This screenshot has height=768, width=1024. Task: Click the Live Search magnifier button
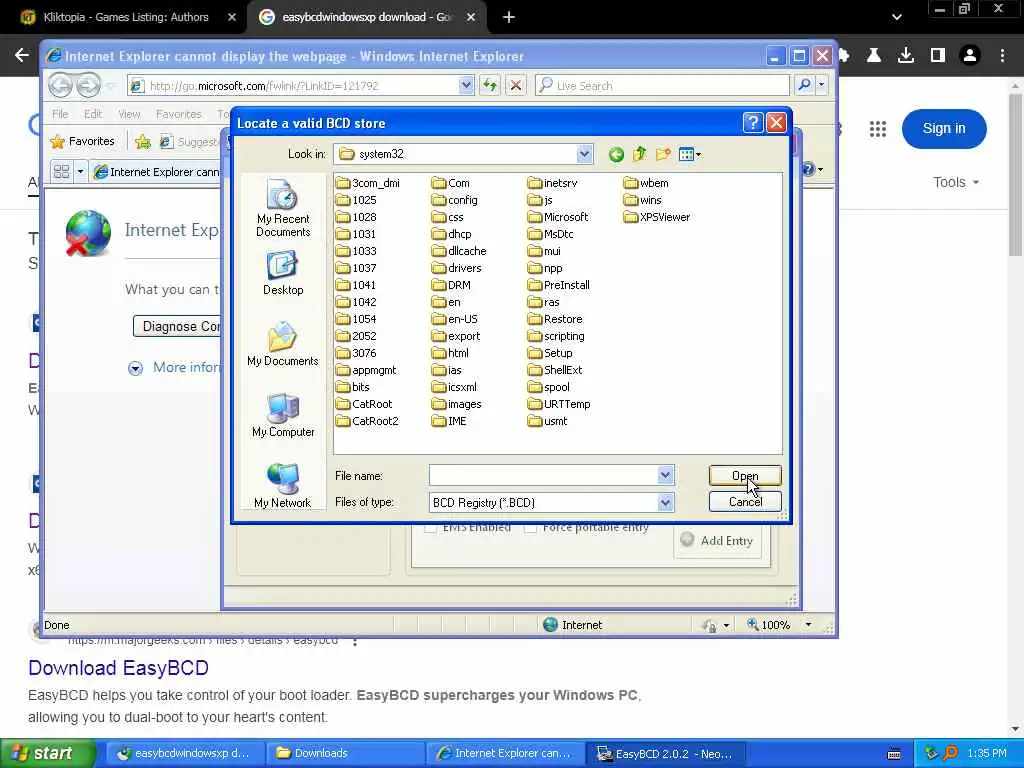(805, 85)
